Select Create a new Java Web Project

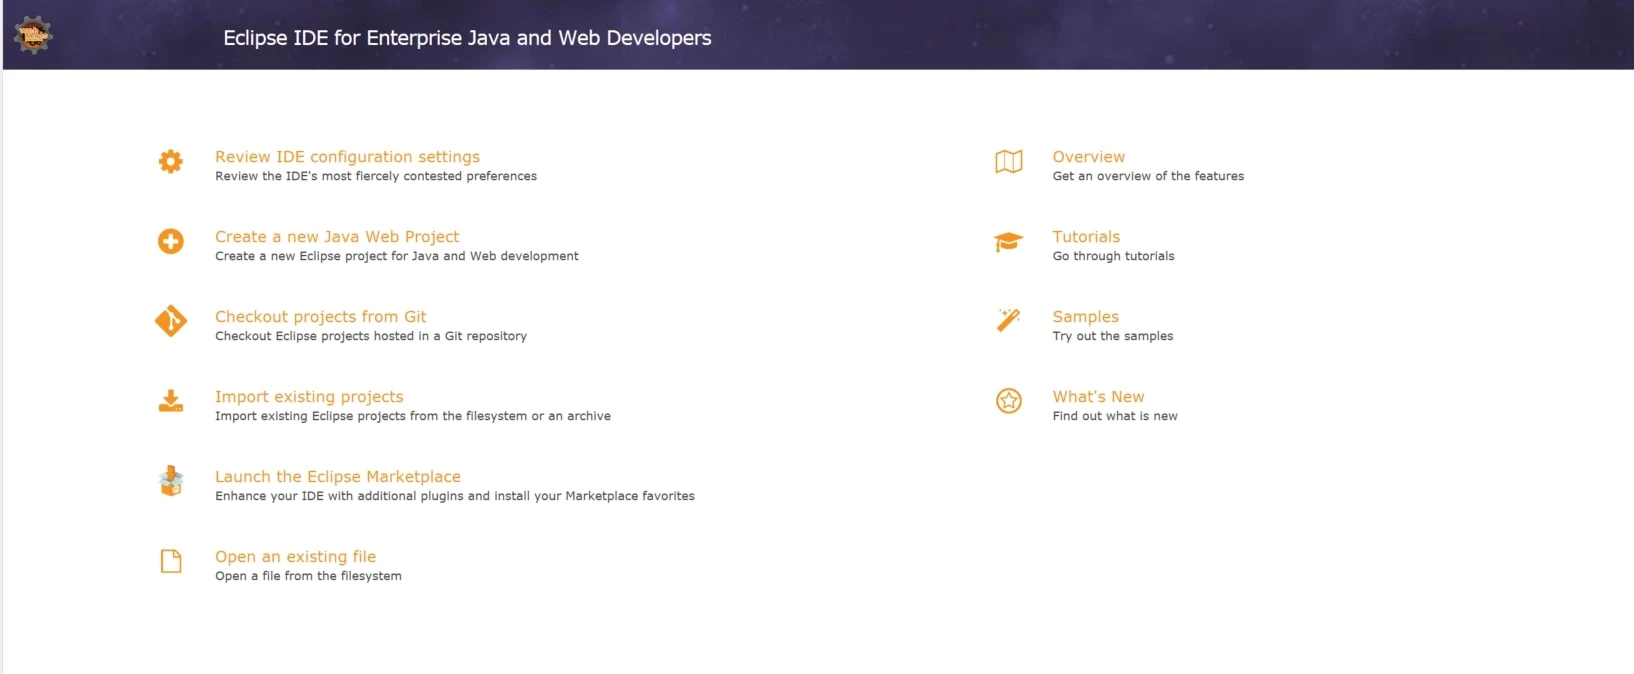(337, 237)
